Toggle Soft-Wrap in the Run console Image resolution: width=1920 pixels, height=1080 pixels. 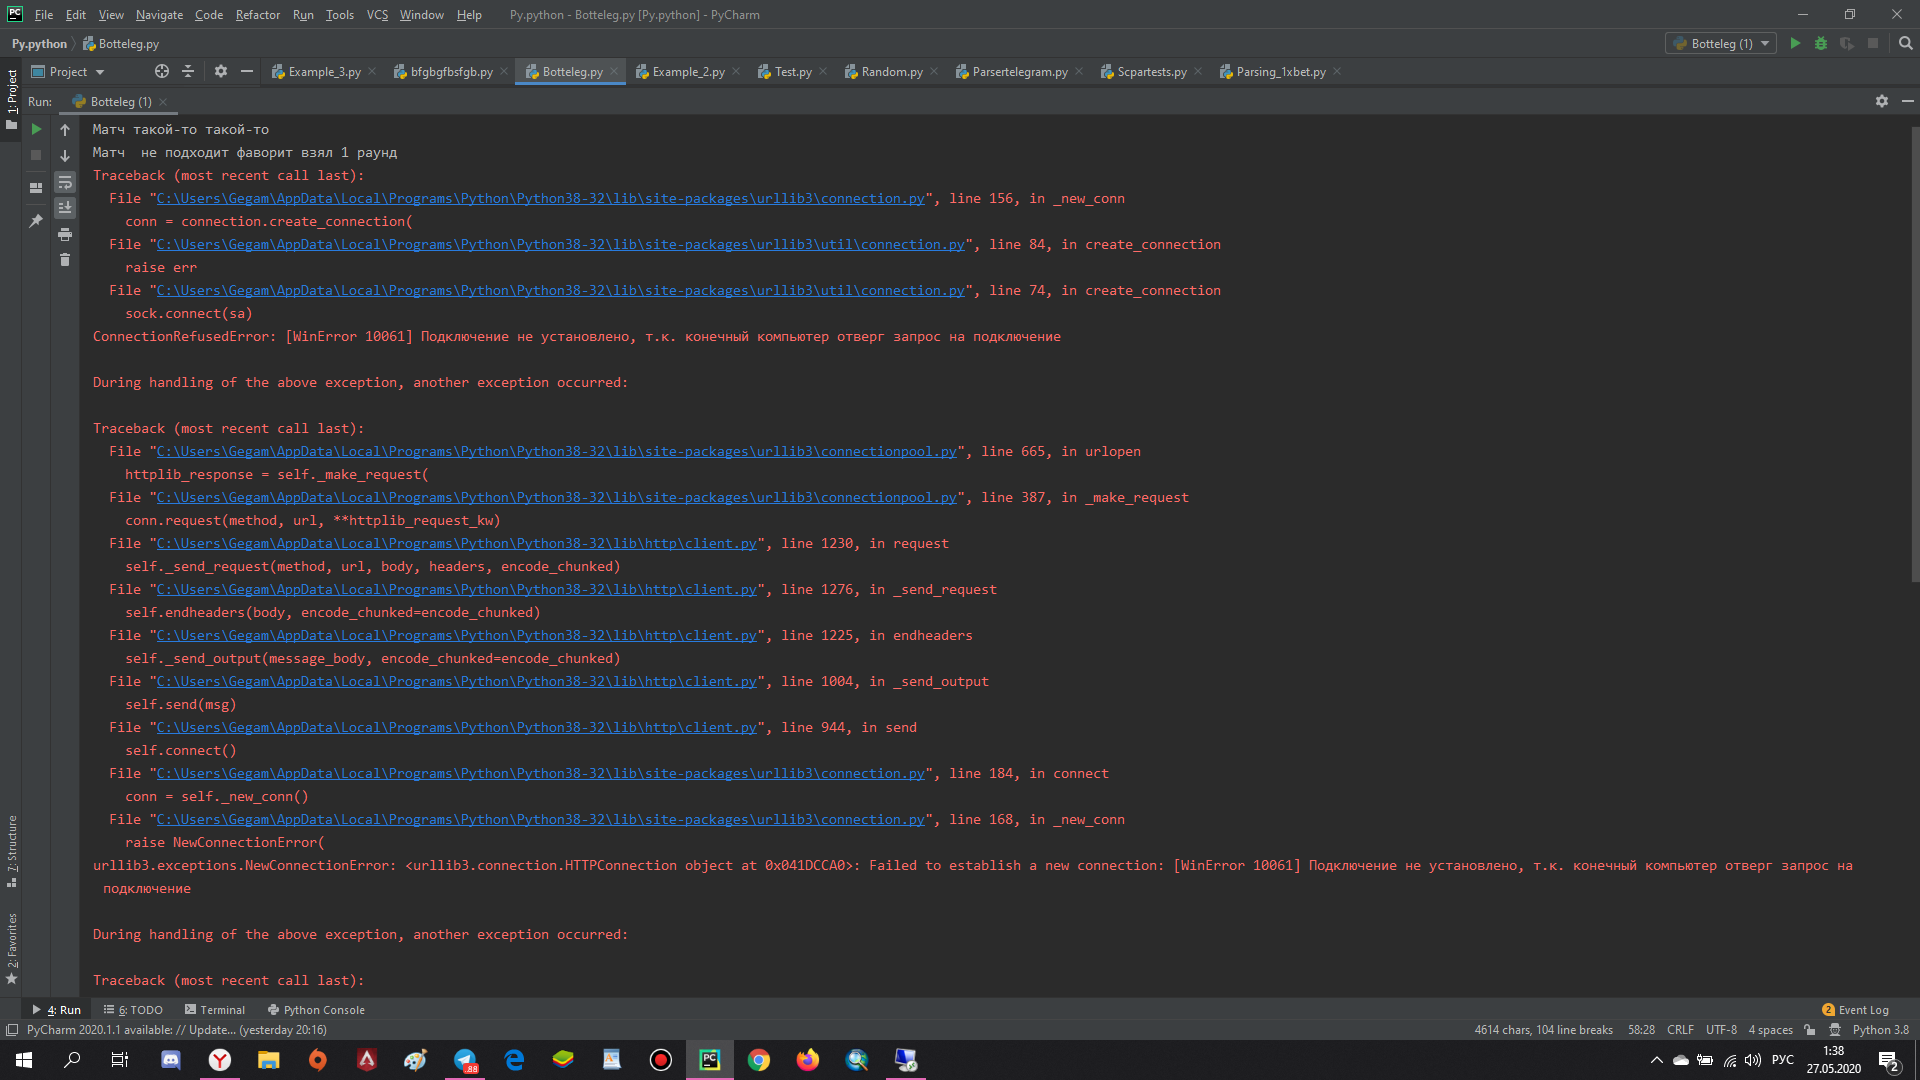pyautogui.click(x=65, y=182)
